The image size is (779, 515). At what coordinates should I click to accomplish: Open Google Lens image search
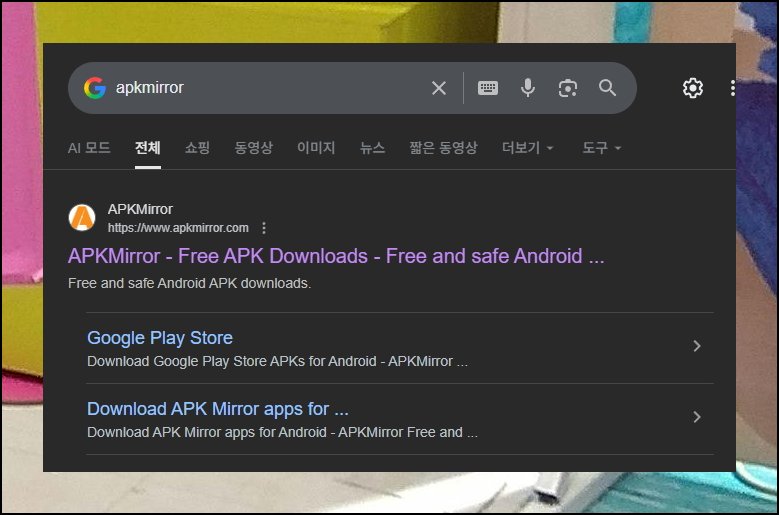pyautogui.click(x=567, y=88)
